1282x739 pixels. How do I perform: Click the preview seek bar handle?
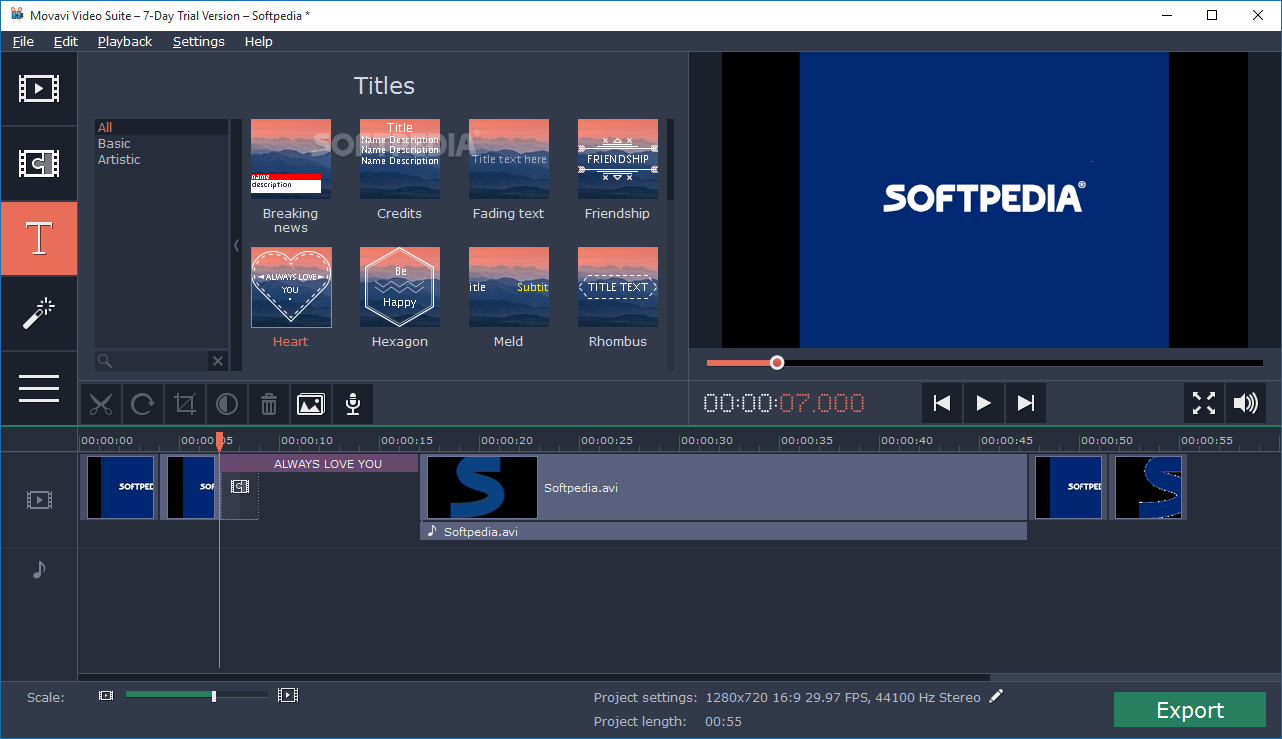[x=777, y=363]
